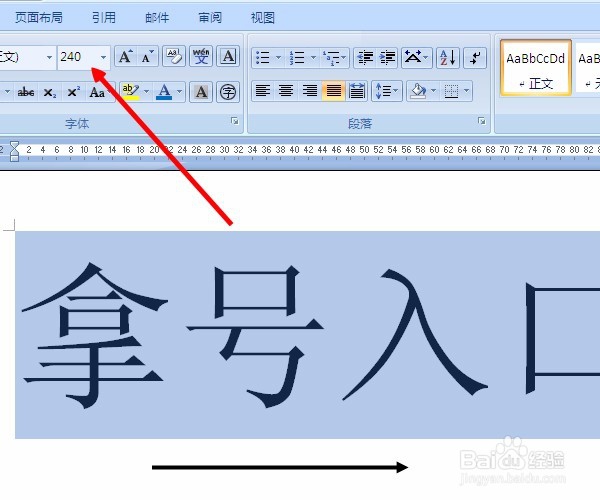
Task: Select the 正文 style thumbnail
Action: pyautogui.click(x=536, y=67)
